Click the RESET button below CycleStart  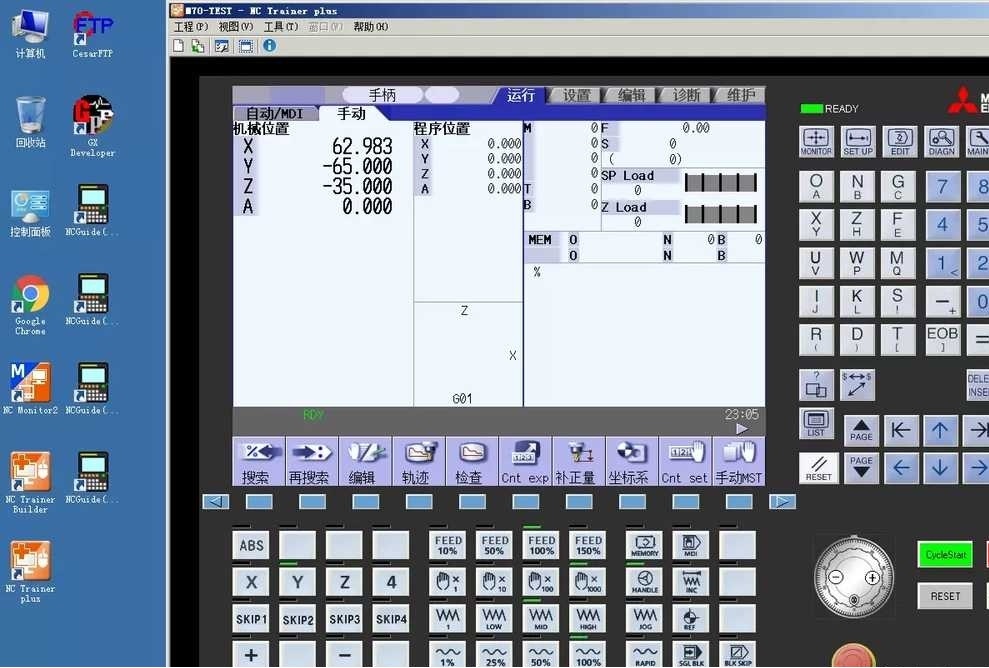click(945, 596)
